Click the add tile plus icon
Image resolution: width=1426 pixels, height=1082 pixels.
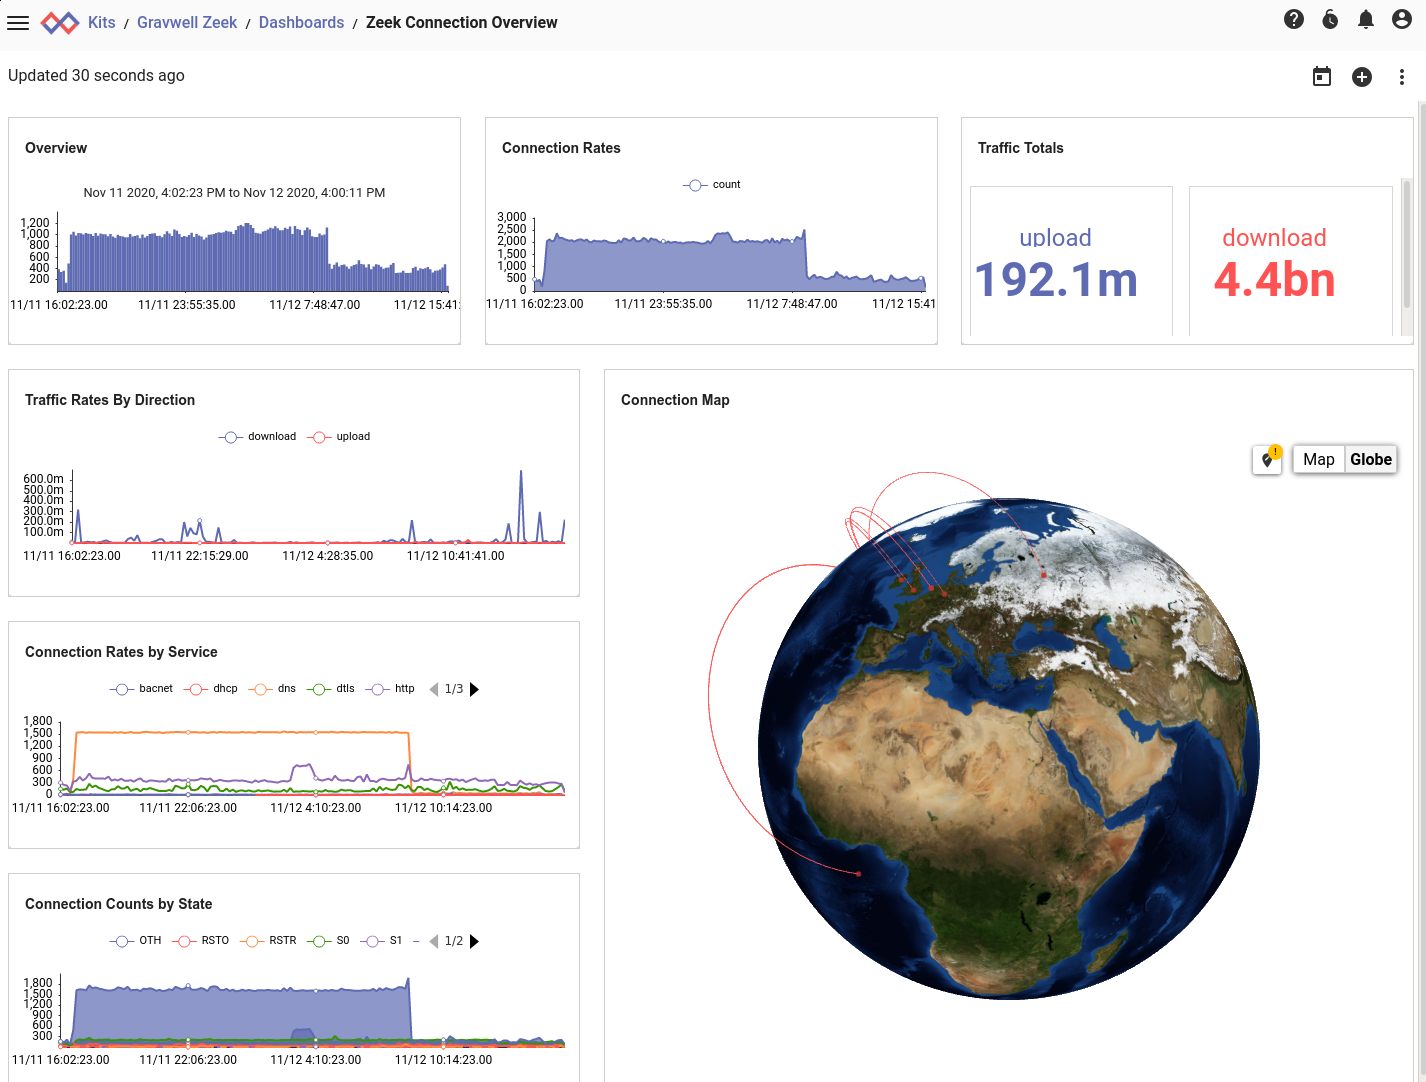pyautogui.click(x=1362, y=77)
